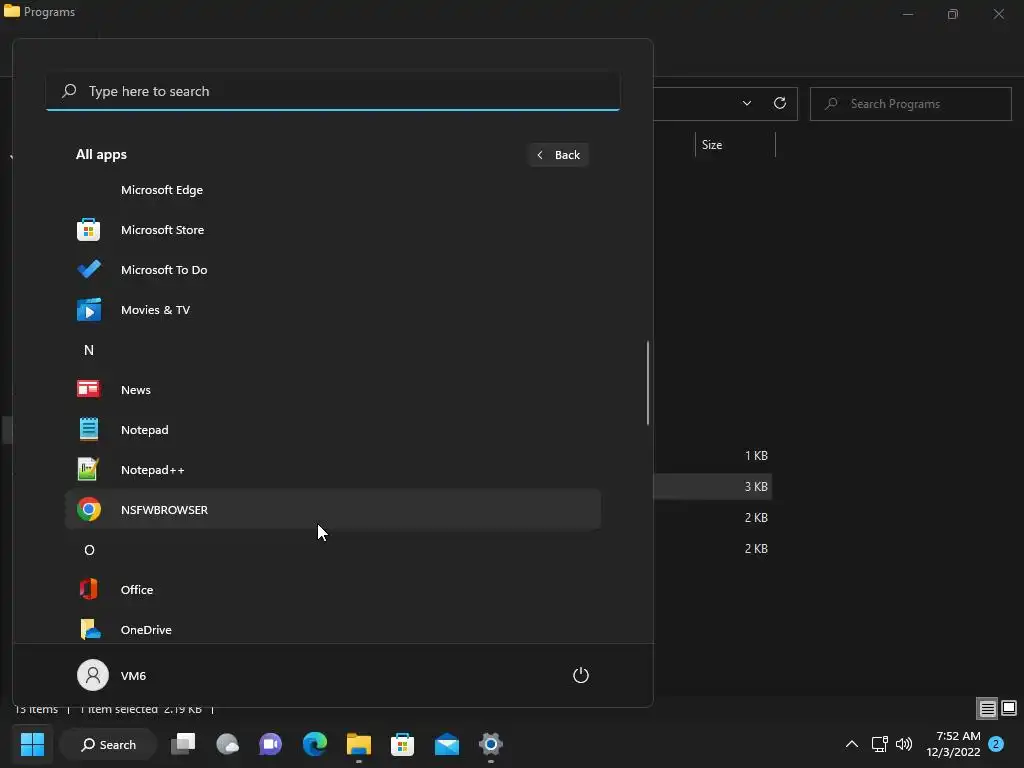Click the N letter group header
1024x768 pixels.
89,350
